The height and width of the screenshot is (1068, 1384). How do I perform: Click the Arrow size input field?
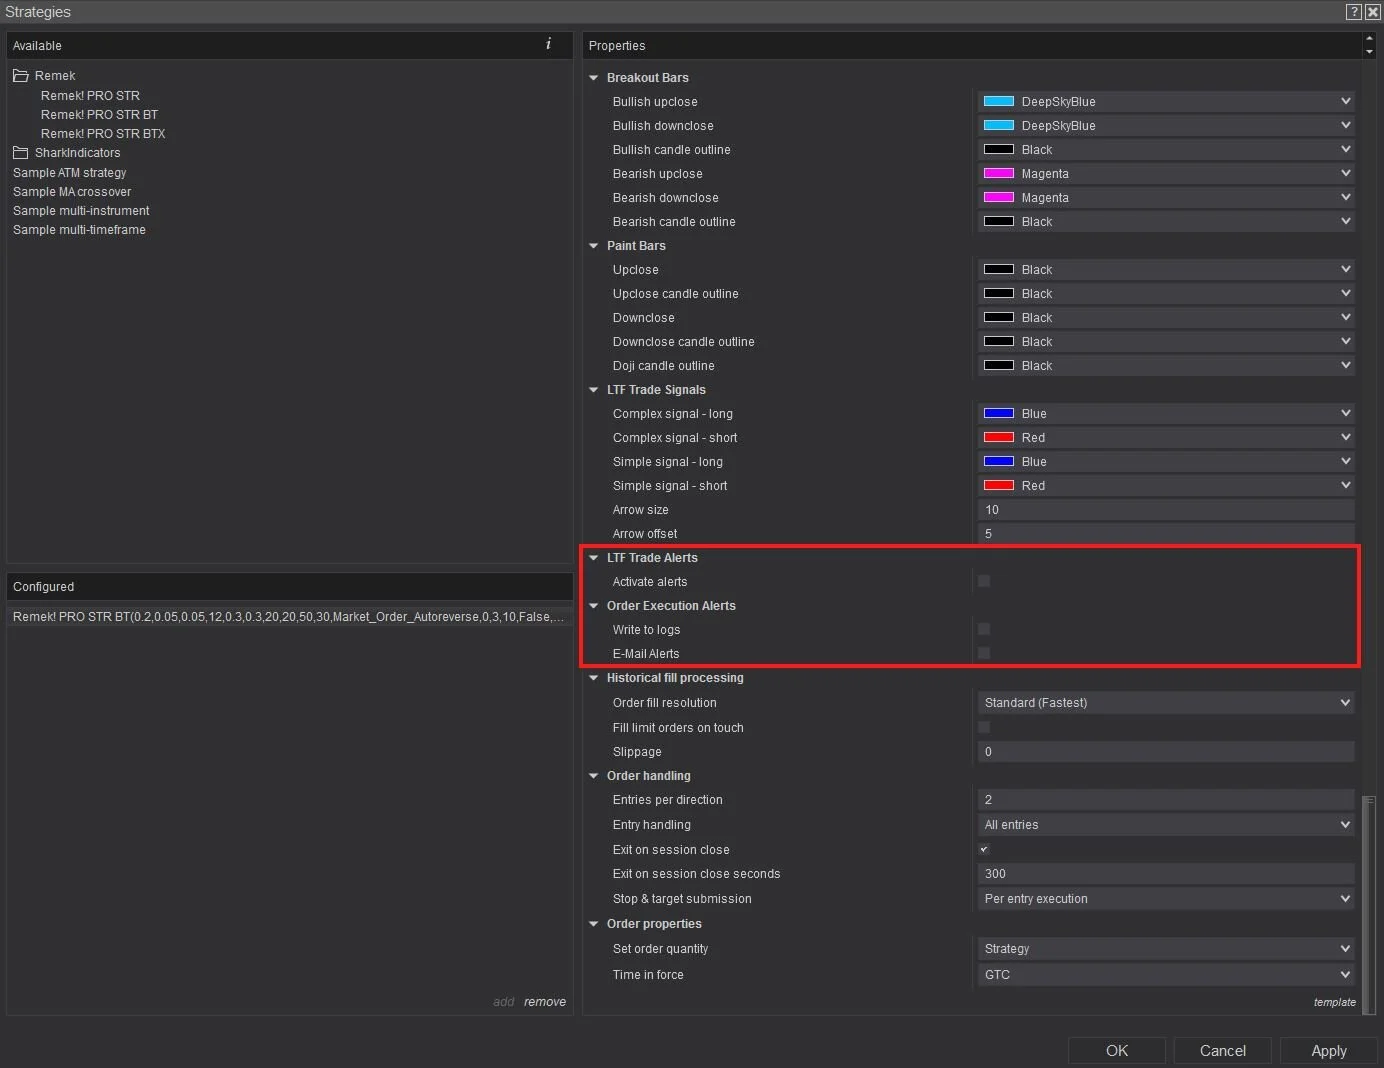(1166, 509)
